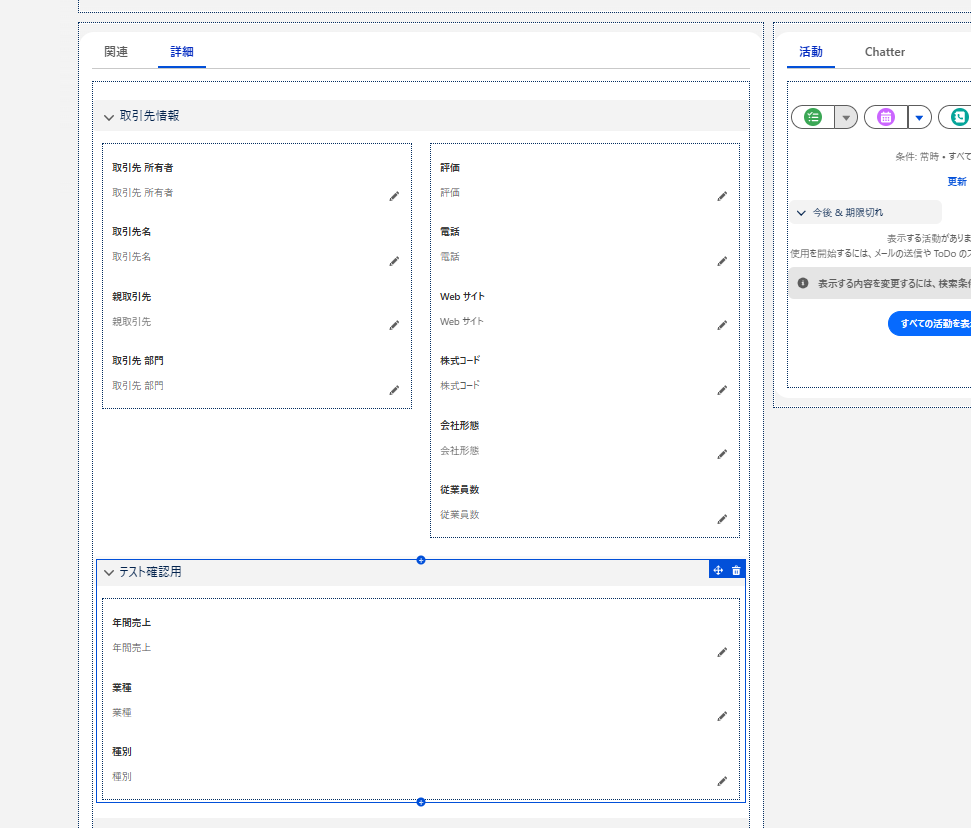Click the すべての活動を表示 button
Screen dimensions: 971x828
coord(930,323)
